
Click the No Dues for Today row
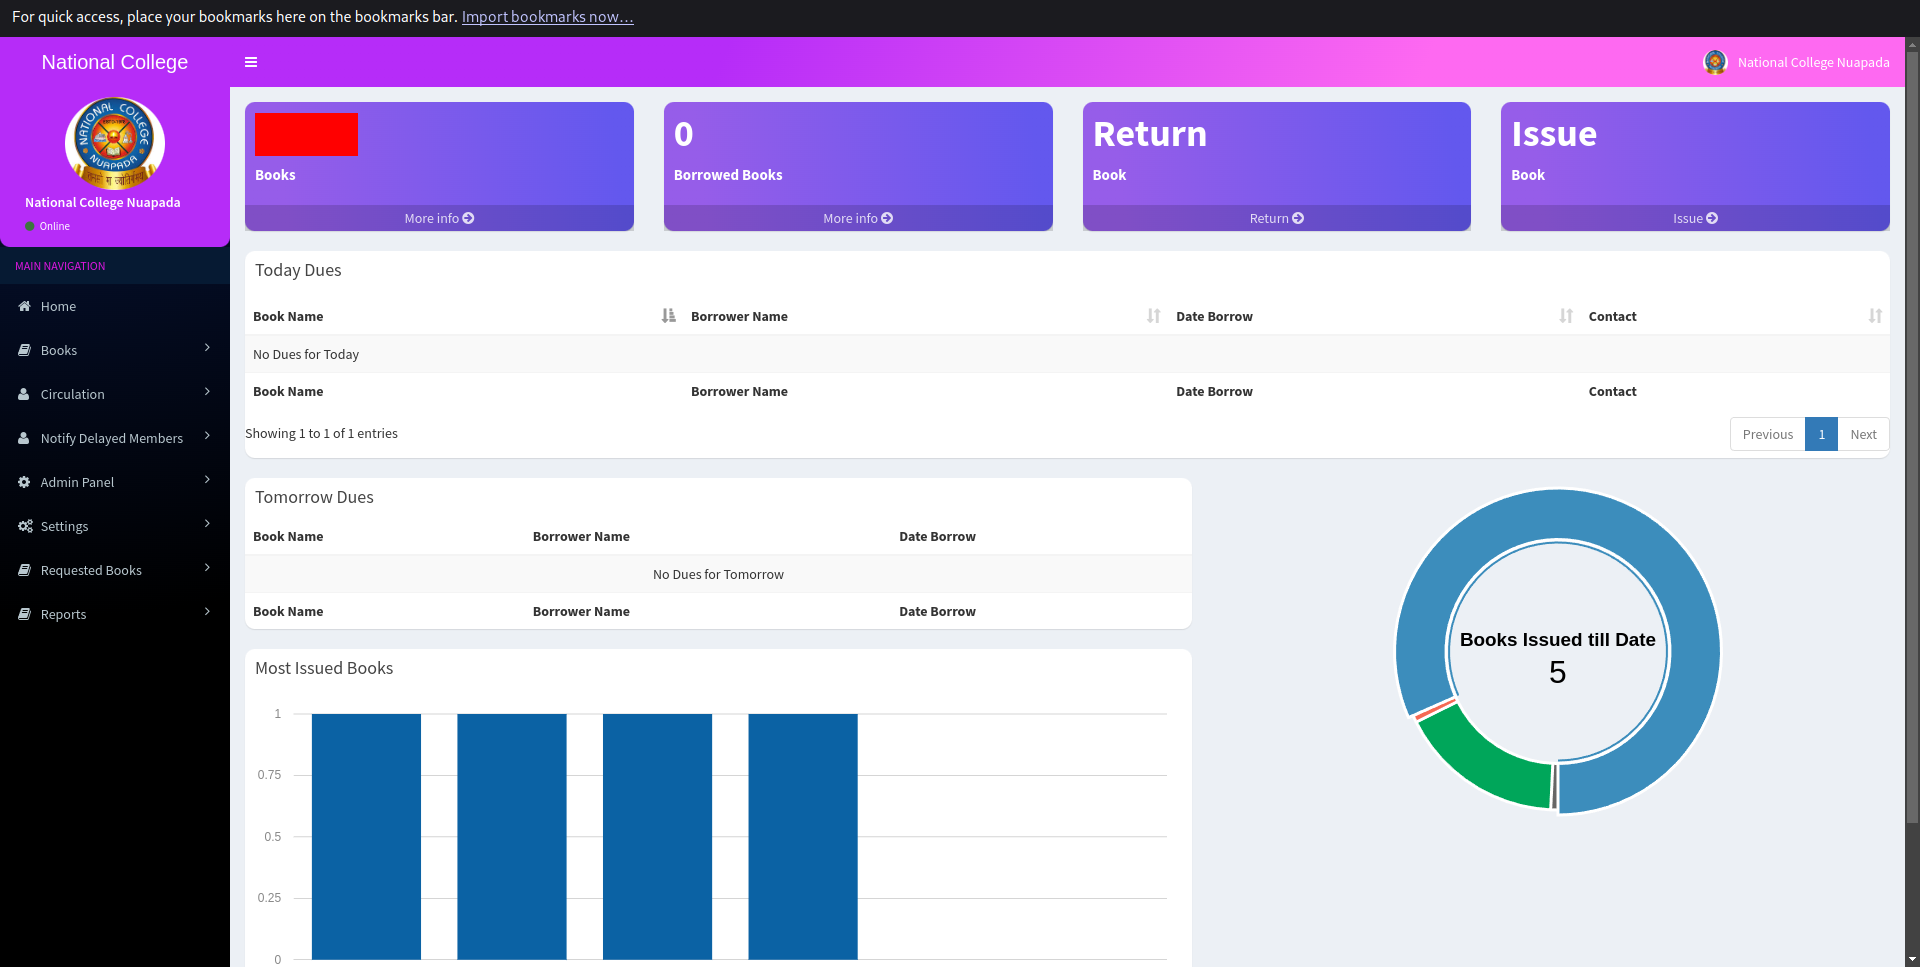[x=1067, y=354]
